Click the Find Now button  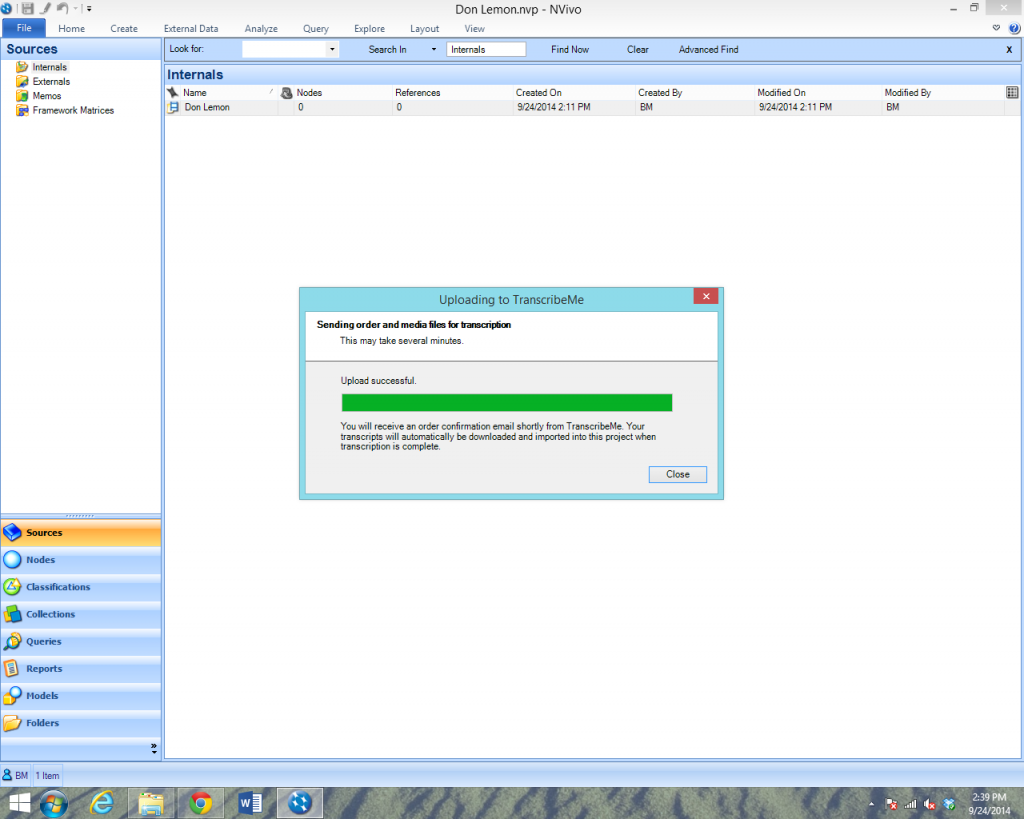point(569,50)
